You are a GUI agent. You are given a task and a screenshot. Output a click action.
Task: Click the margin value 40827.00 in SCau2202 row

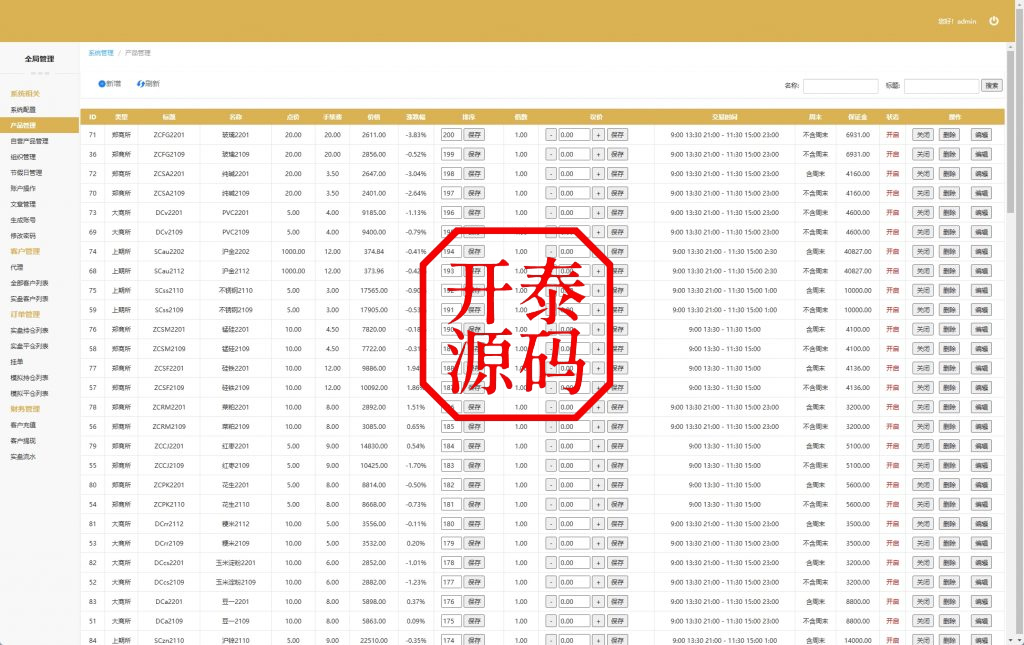click(x=857, y=251)
